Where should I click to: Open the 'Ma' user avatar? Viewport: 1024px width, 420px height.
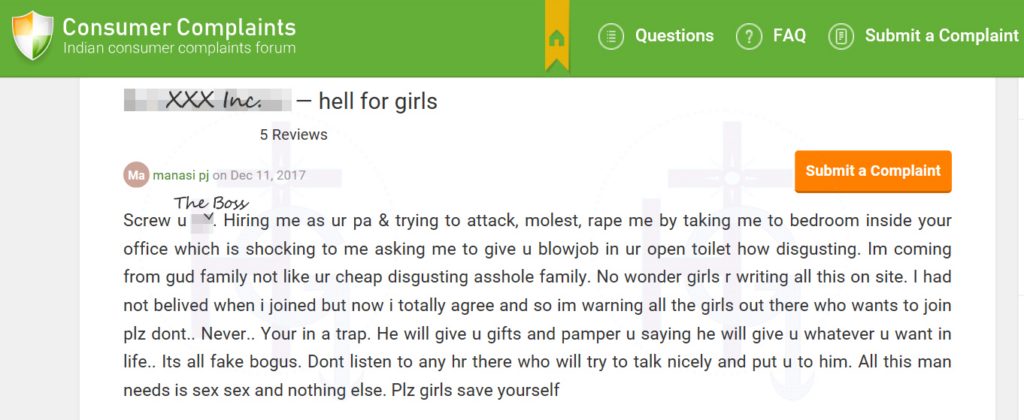point(136,175)
